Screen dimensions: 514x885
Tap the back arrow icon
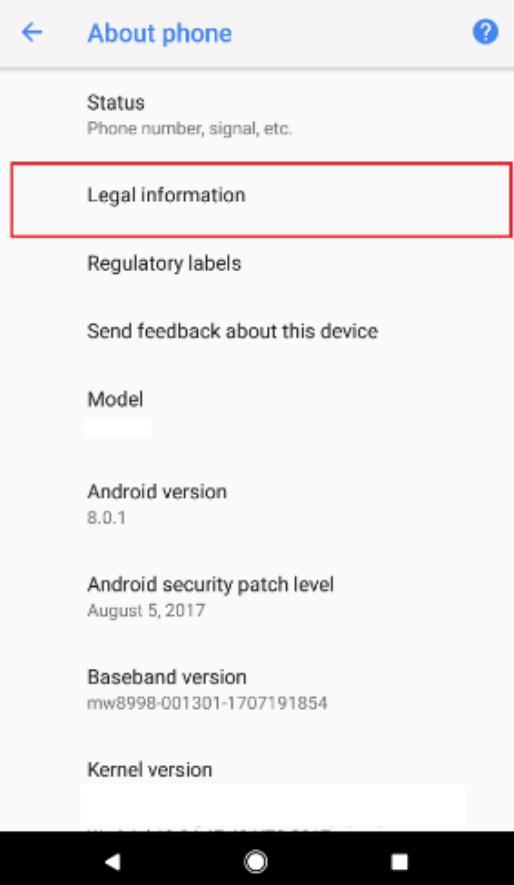(32, 33)
